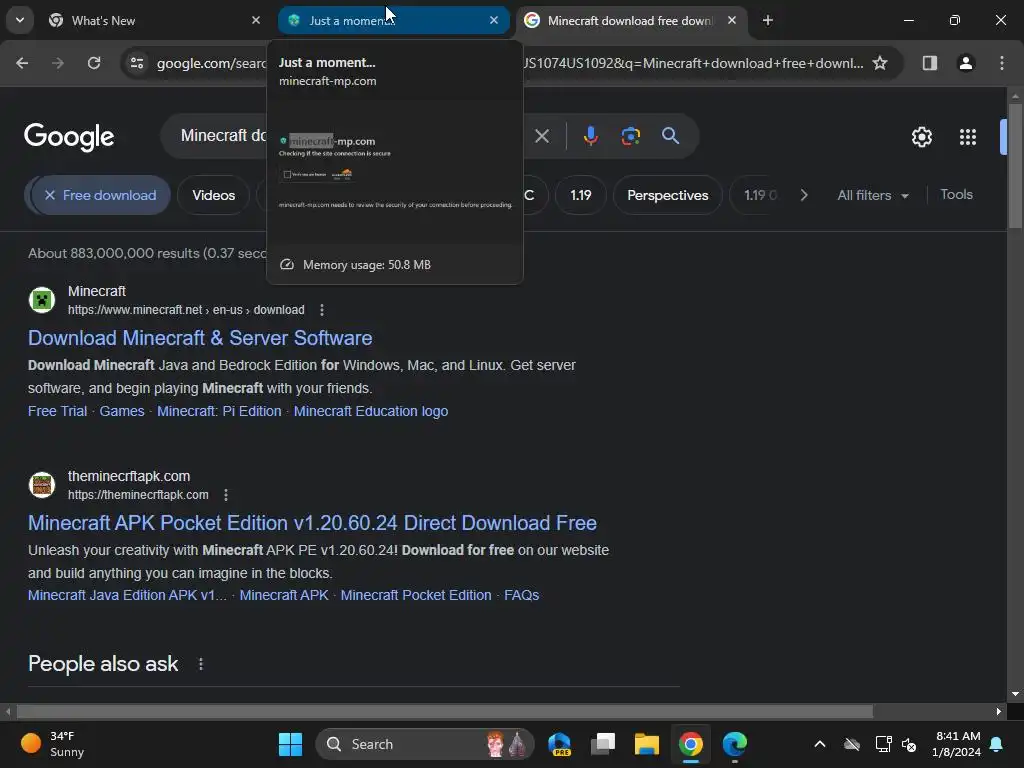Open the clock and calendar flyout
The height and width of the screenshot is (768, 1024).
pos(956,744)
